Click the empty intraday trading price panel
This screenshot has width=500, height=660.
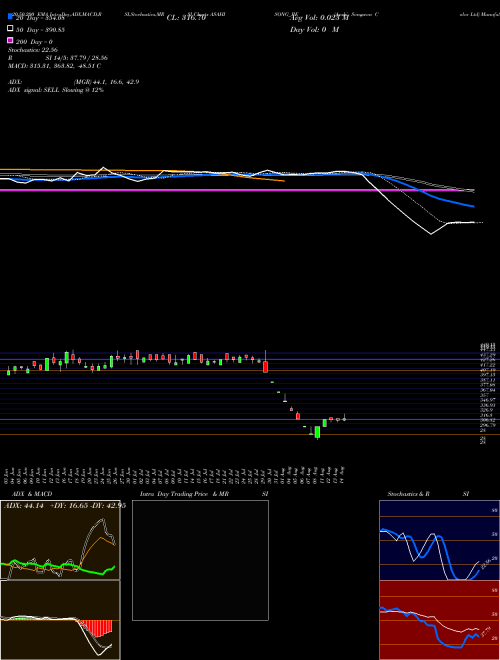(200, 560)
